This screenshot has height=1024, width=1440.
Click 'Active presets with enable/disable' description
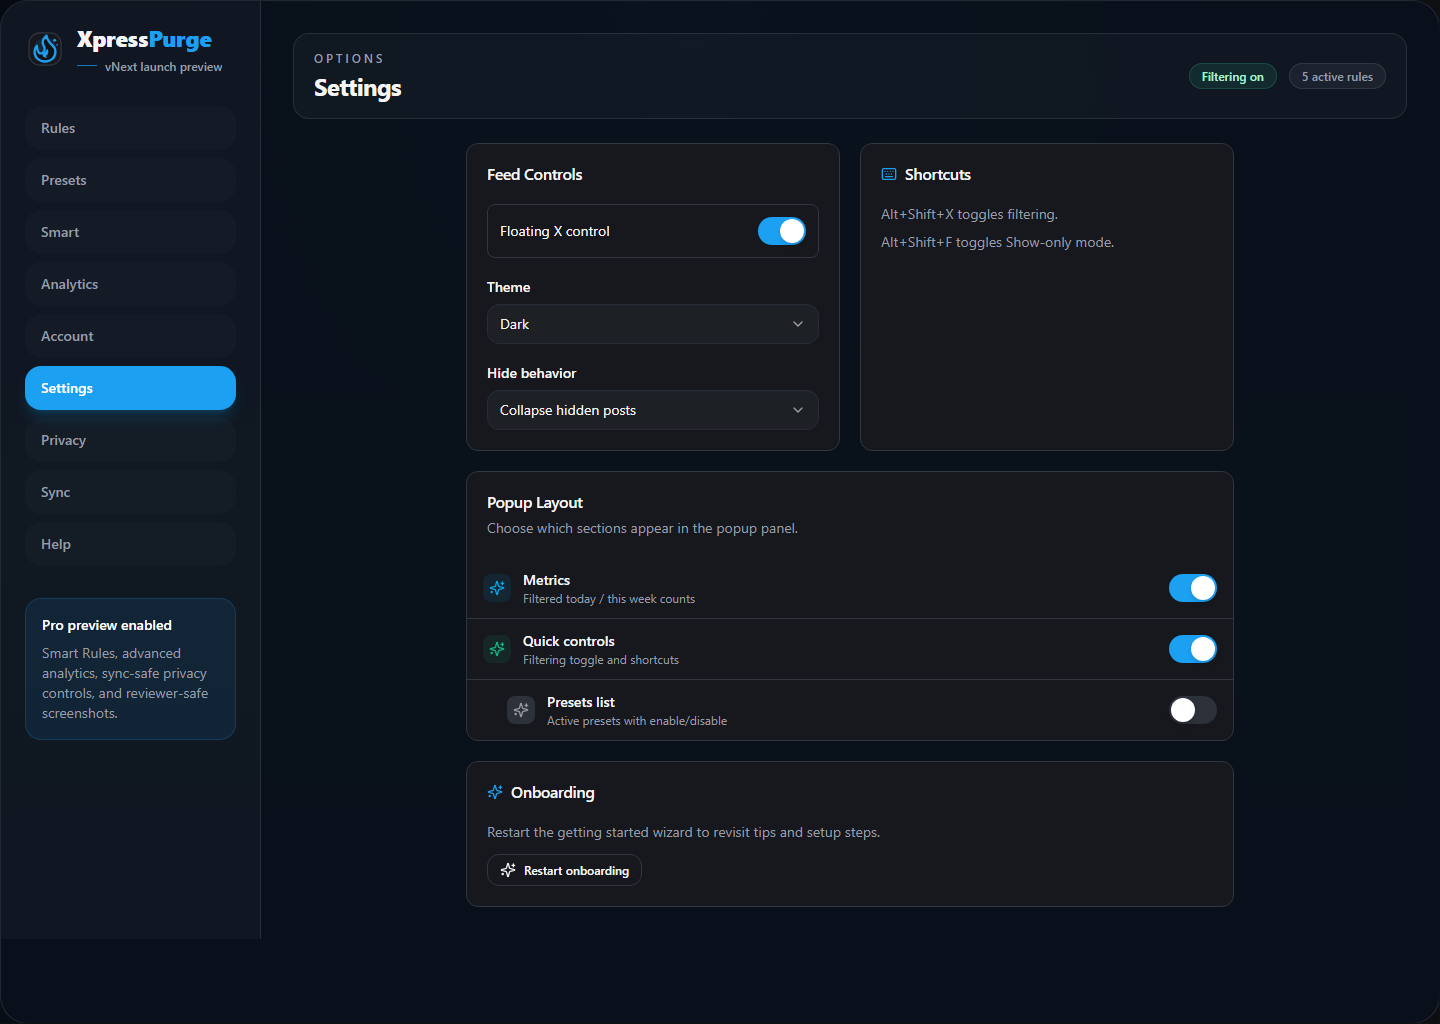coord(636,721)
